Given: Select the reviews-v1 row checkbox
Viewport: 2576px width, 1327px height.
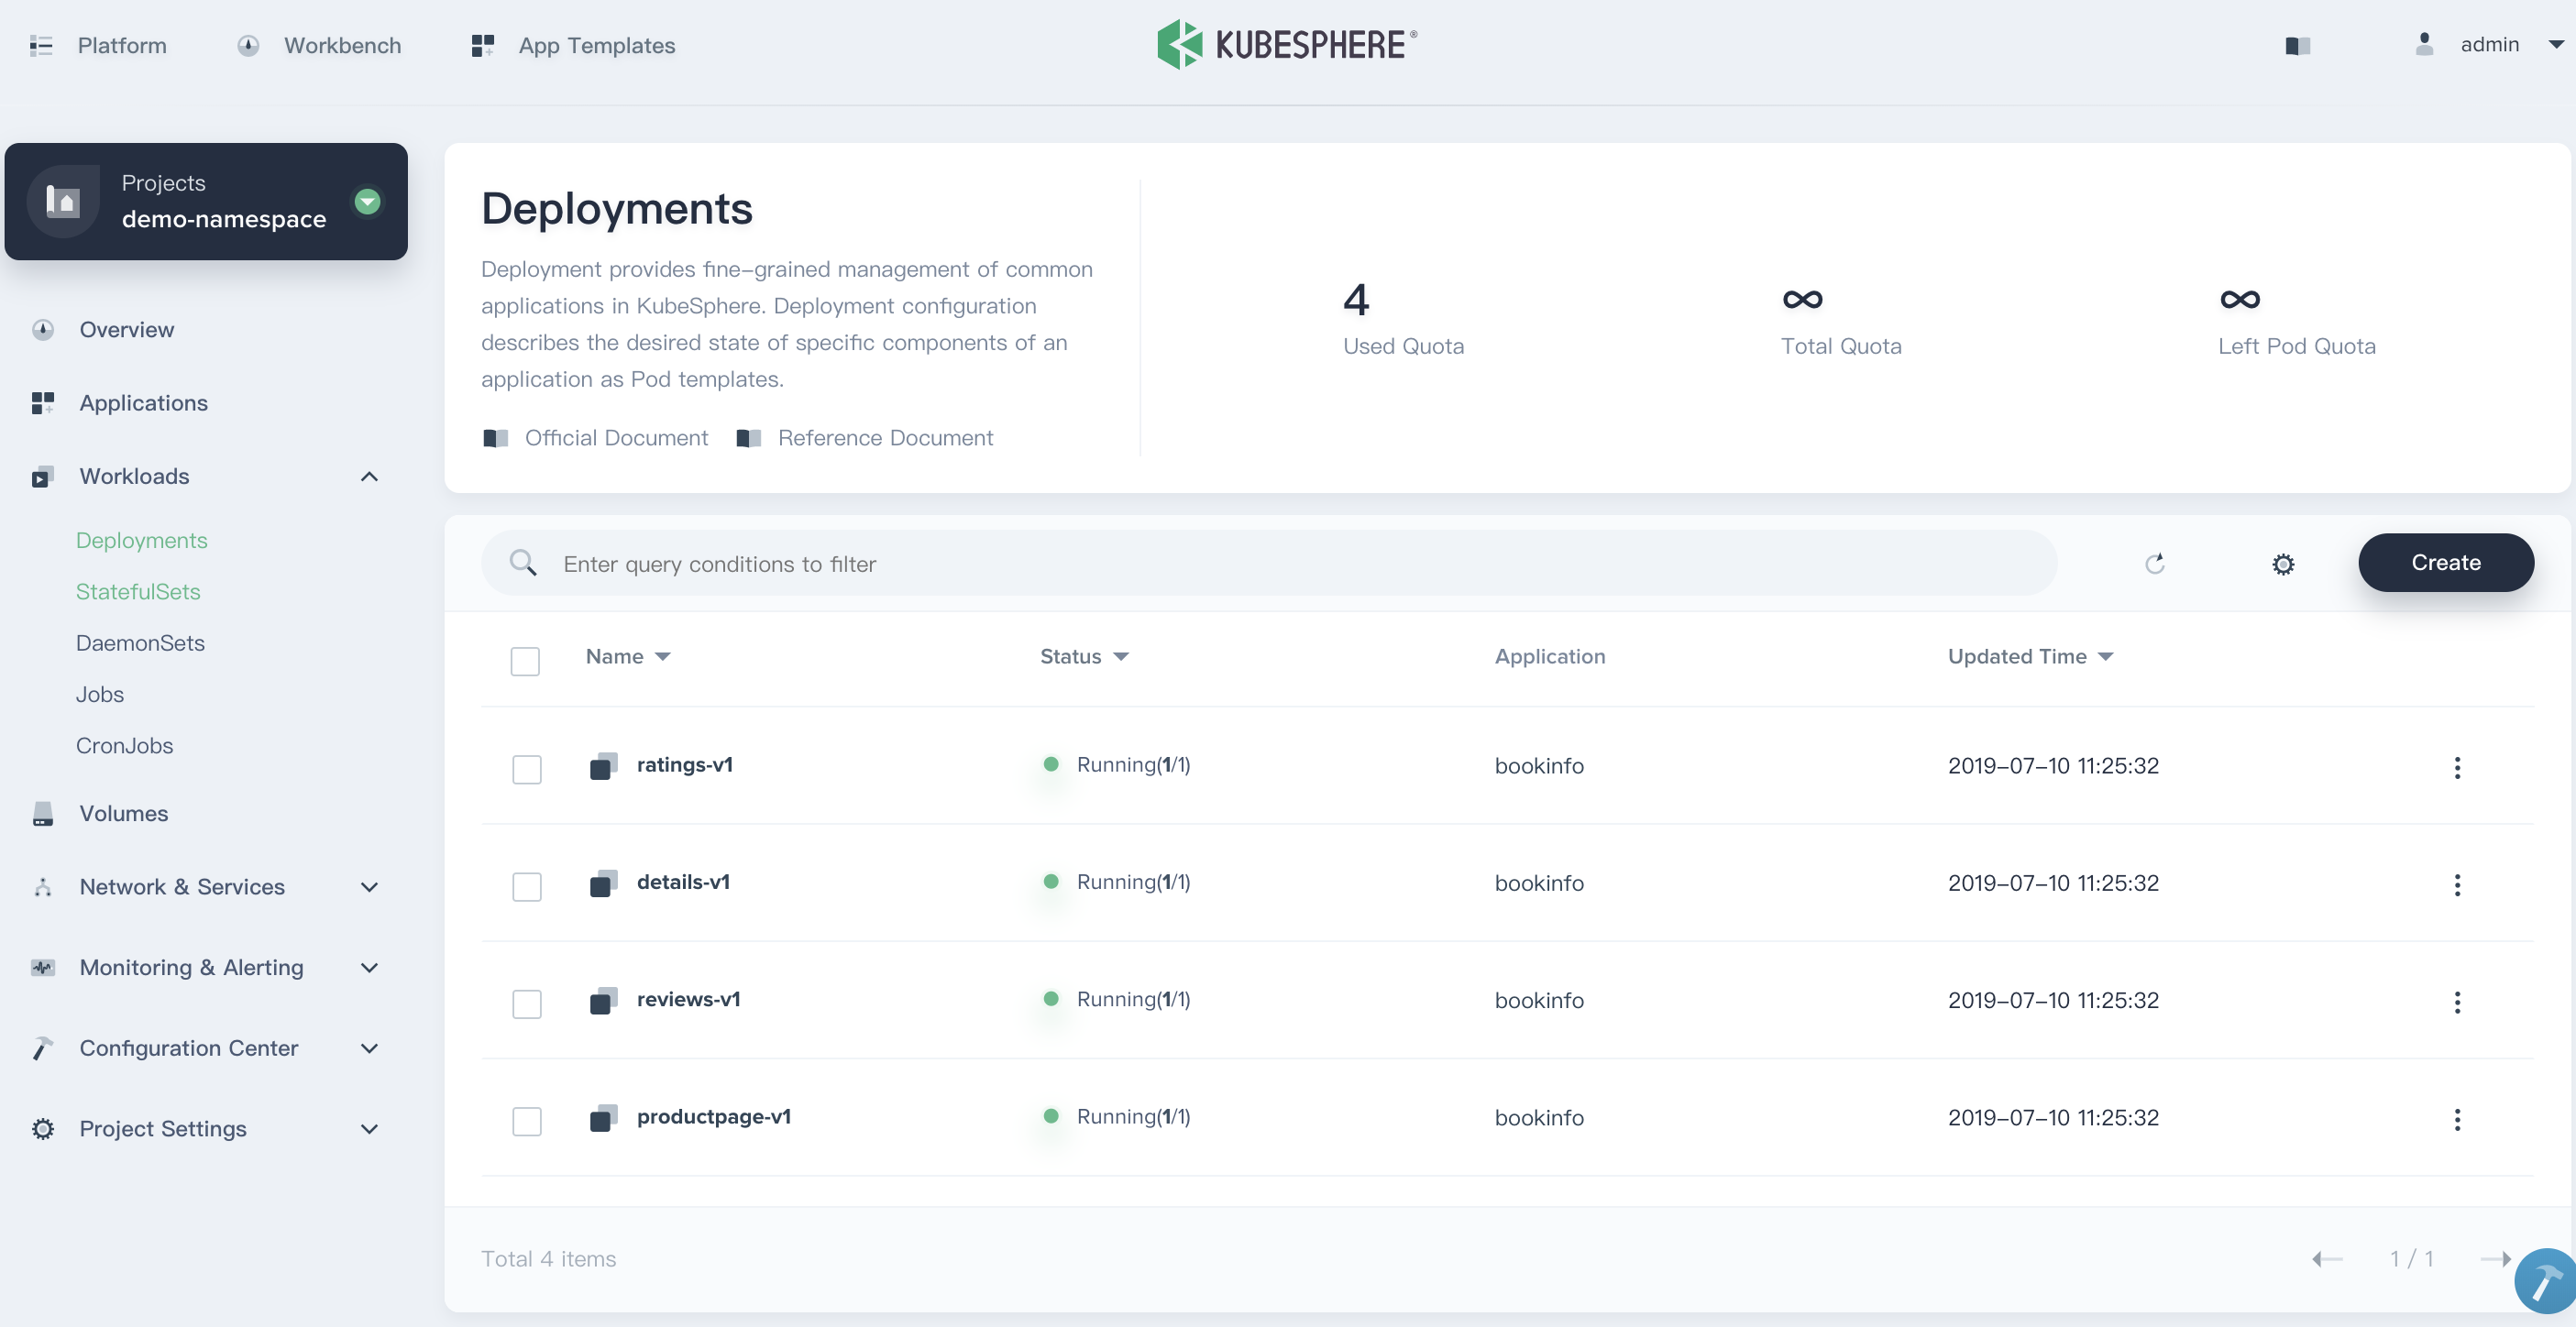Looking at the screenshot, I should click(526, 1003).
